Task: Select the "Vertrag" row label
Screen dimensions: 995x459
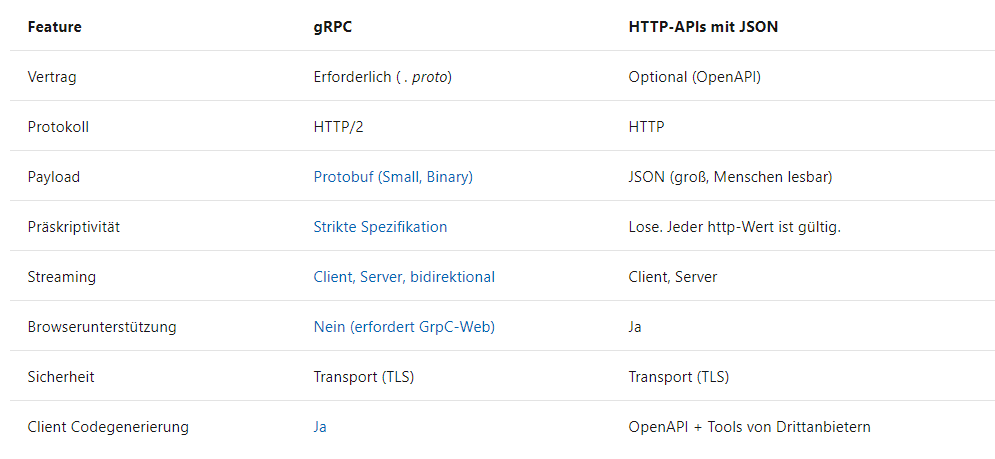Action: tap(53, 77)
